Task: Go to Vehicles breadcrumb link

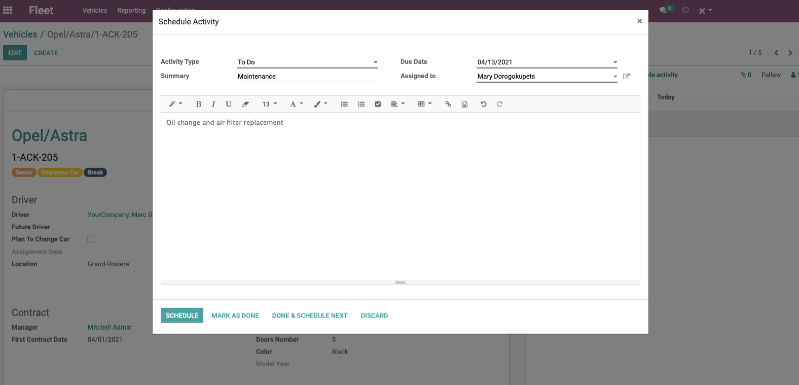Action: [20, 35]
